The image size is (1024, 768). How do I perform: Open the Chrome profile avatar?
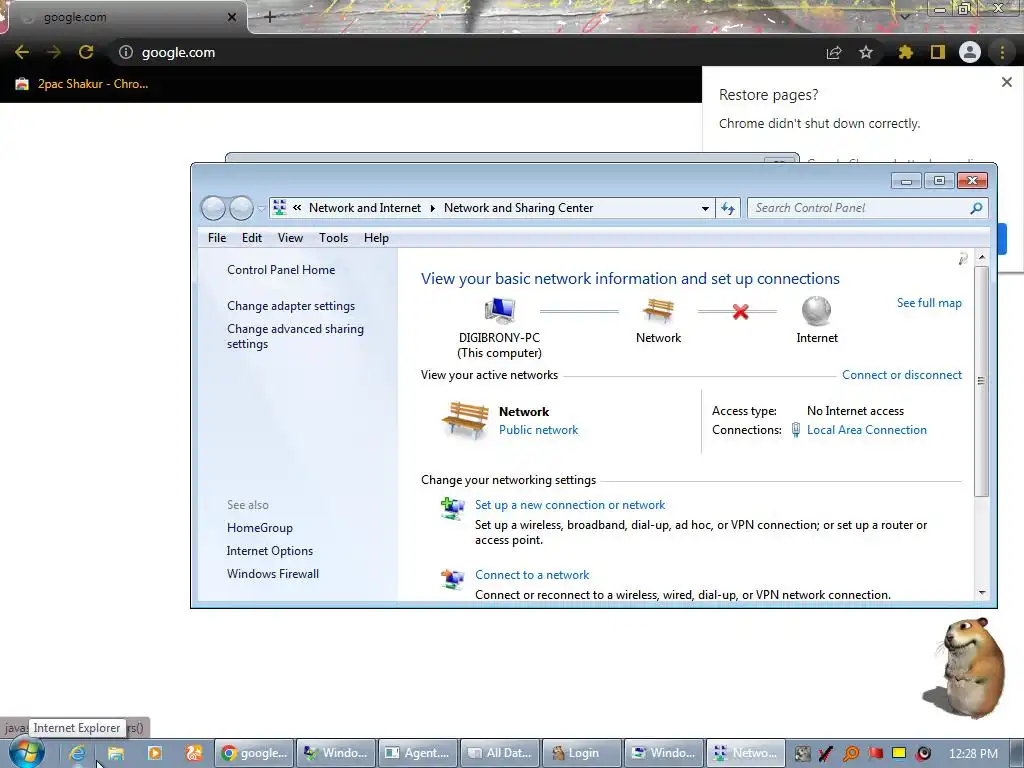(970, 52)
